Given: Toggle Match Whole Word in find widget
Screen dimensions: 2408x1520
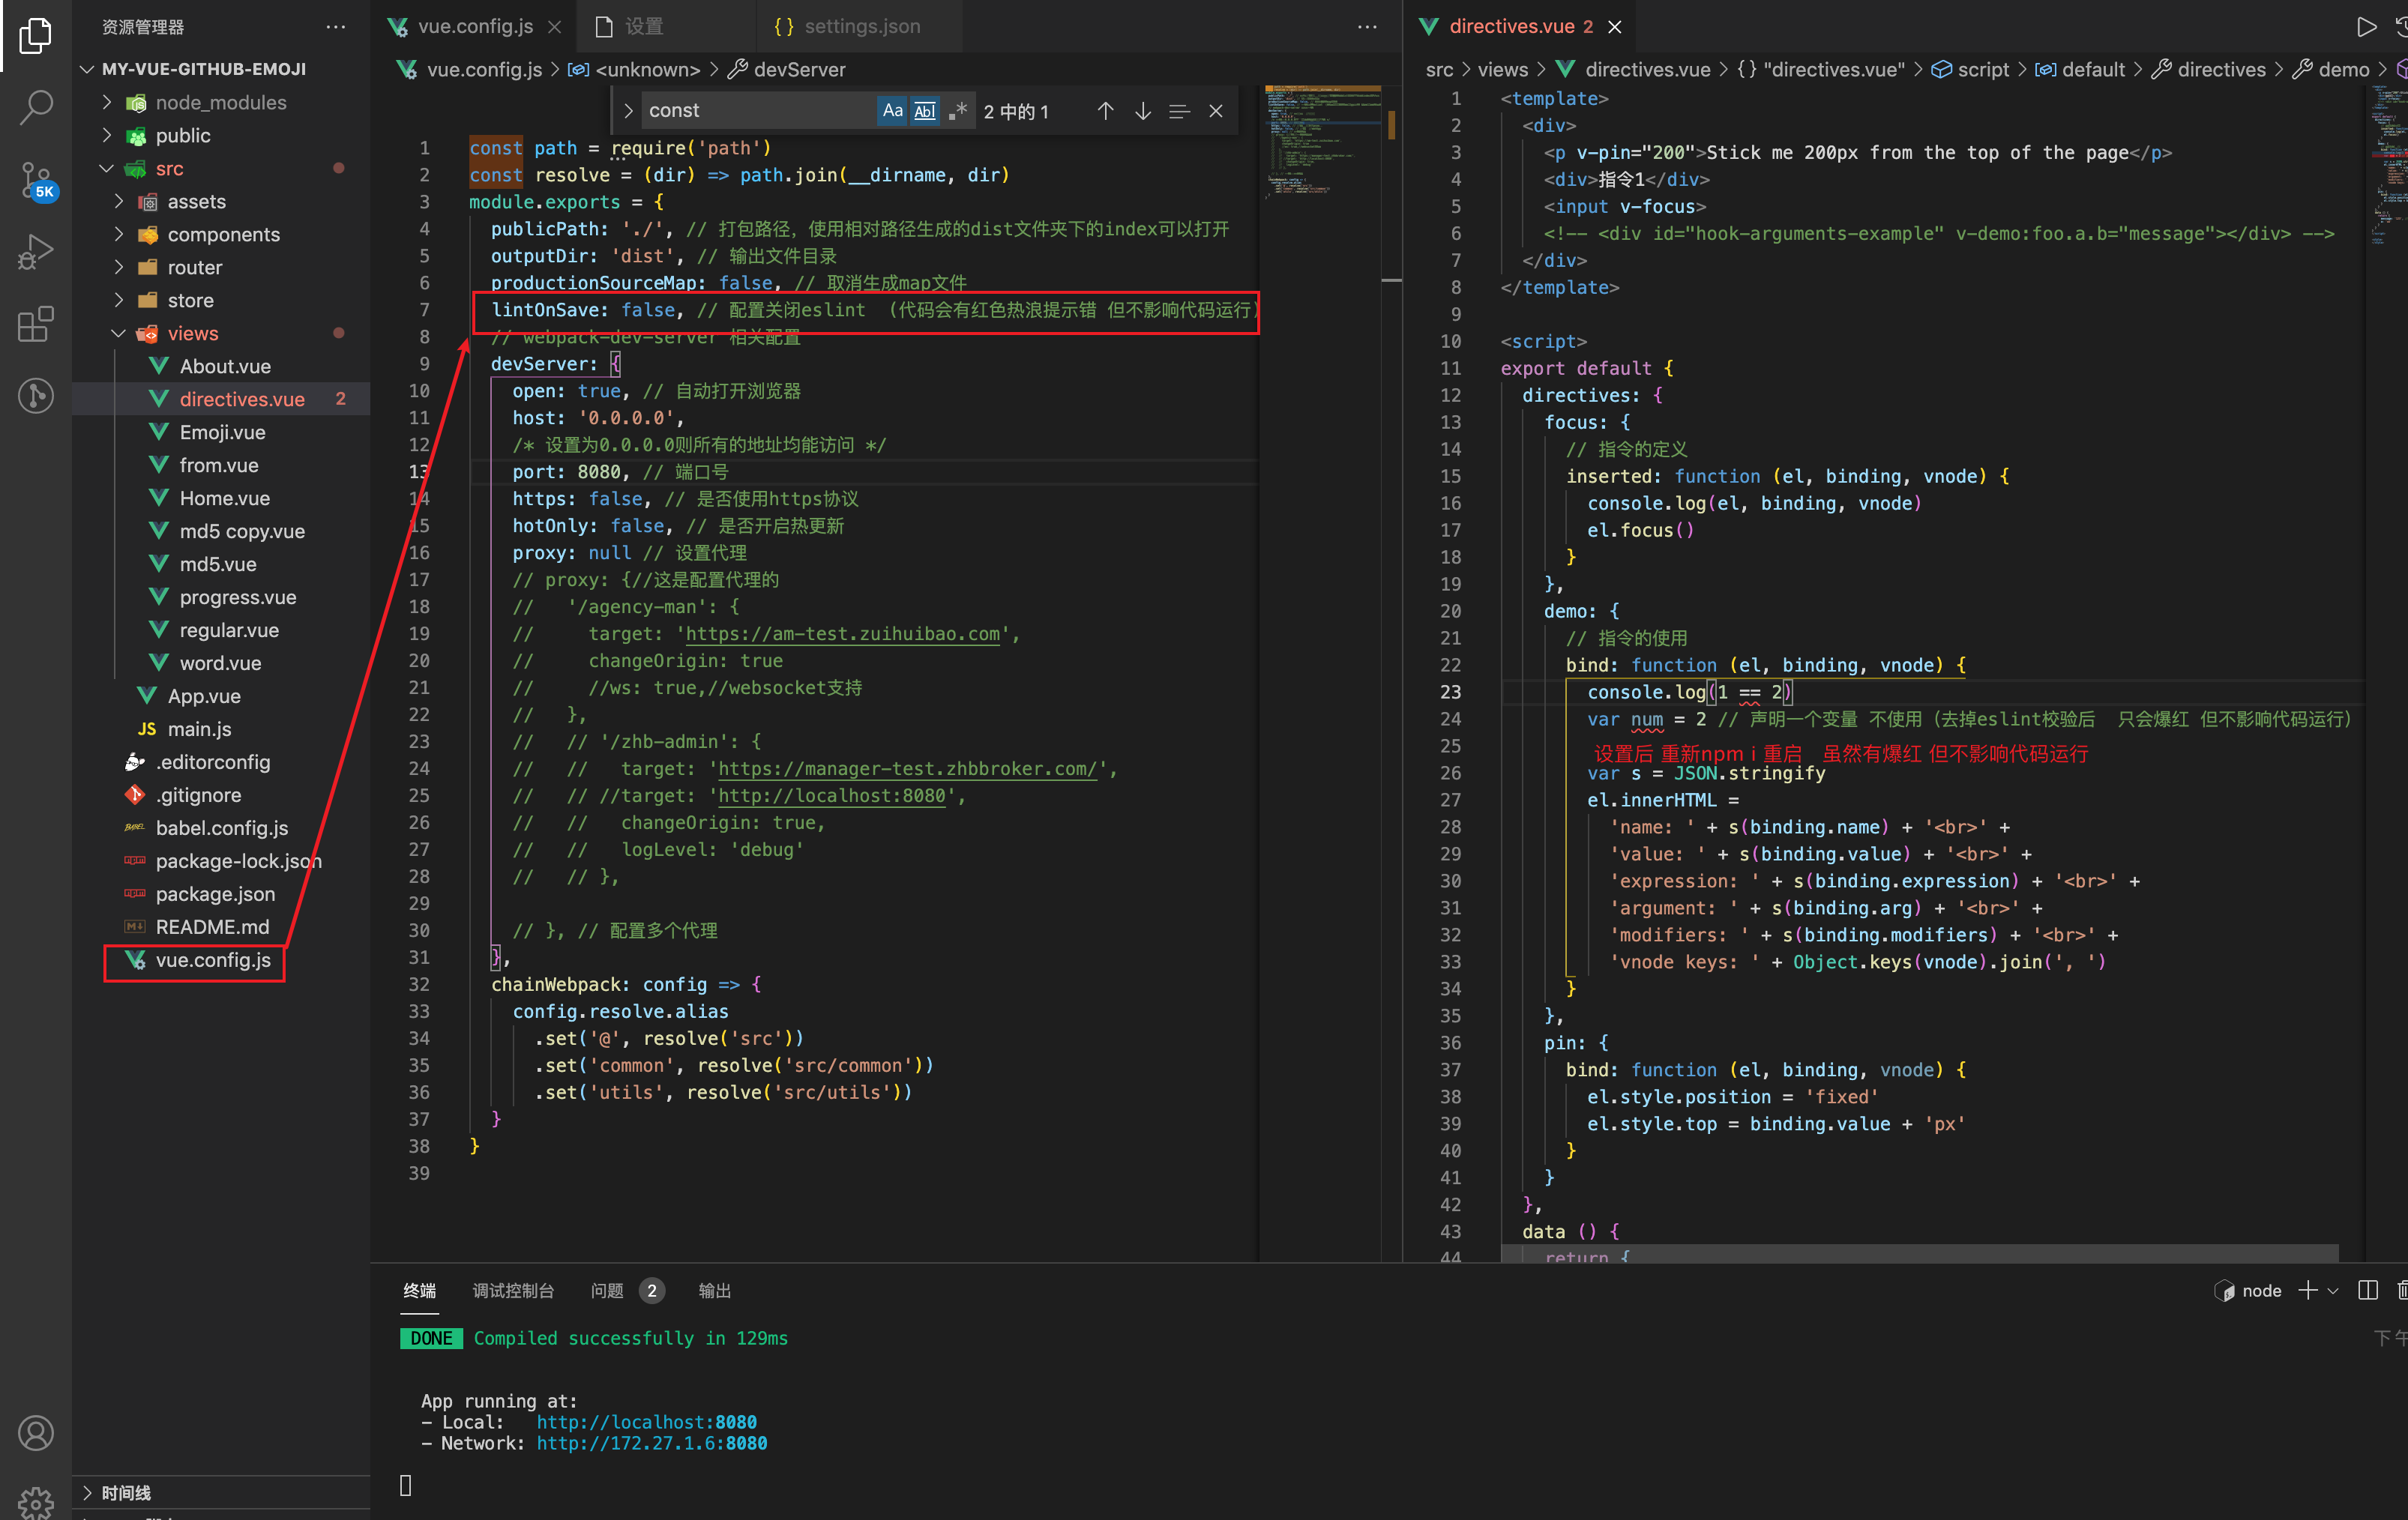Looking at the screenshot, I should point(925,111).
